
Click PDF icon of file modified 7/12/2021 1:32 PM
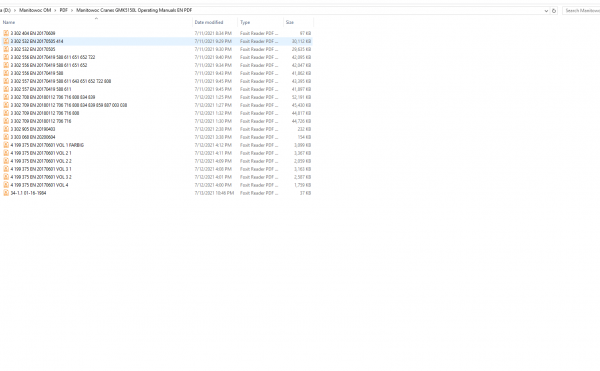pos(6,113)
